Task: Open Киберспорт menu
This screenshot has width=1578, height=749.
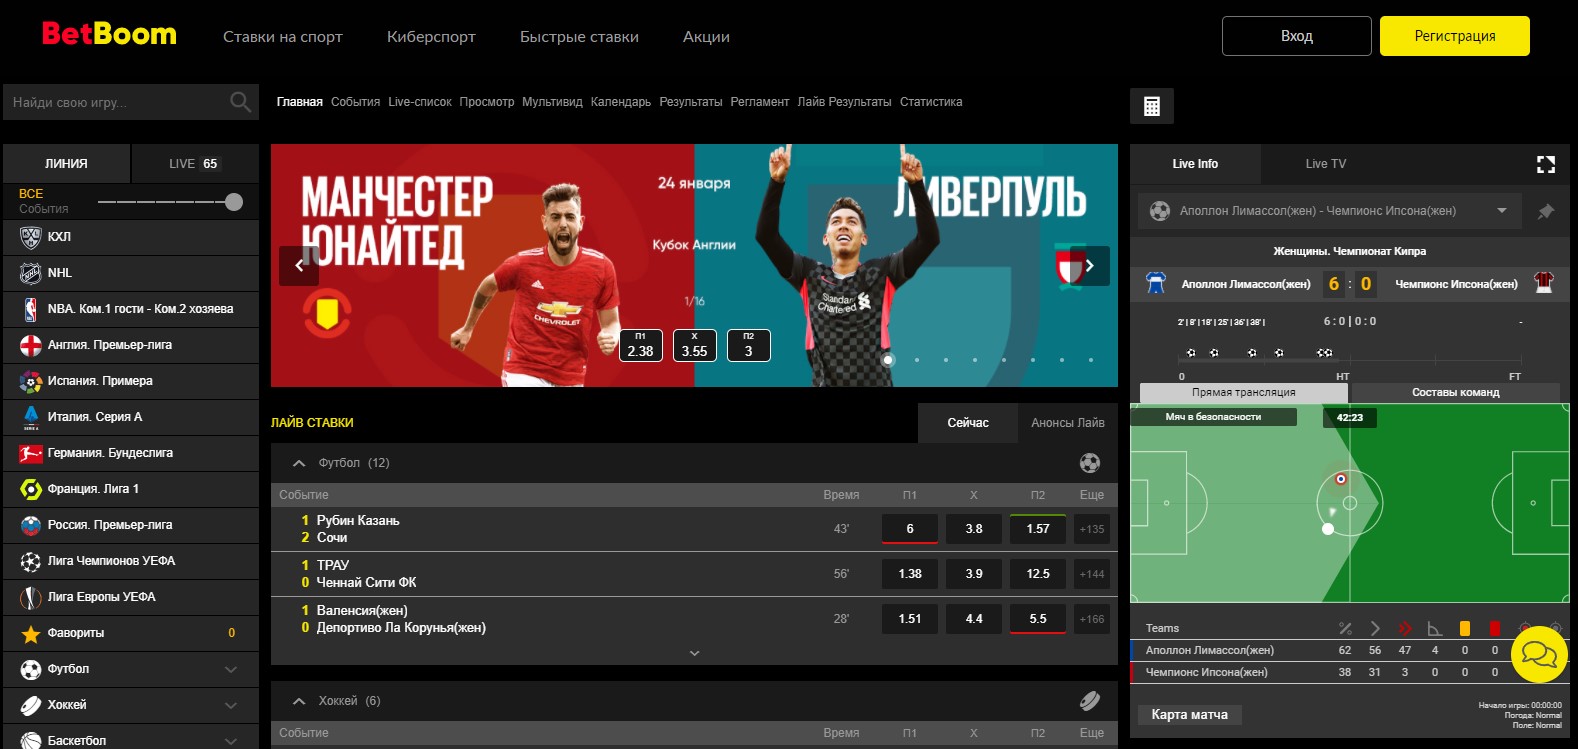Action: pos(431,37)
